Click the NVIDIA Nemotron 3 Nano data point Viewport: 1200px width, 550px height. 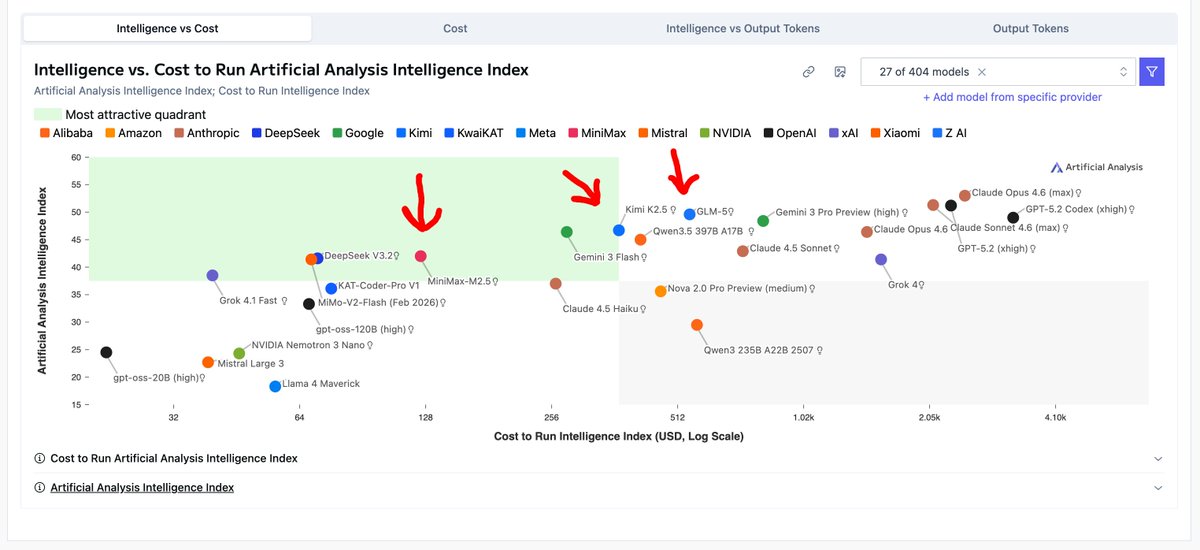tap(239, 354)
